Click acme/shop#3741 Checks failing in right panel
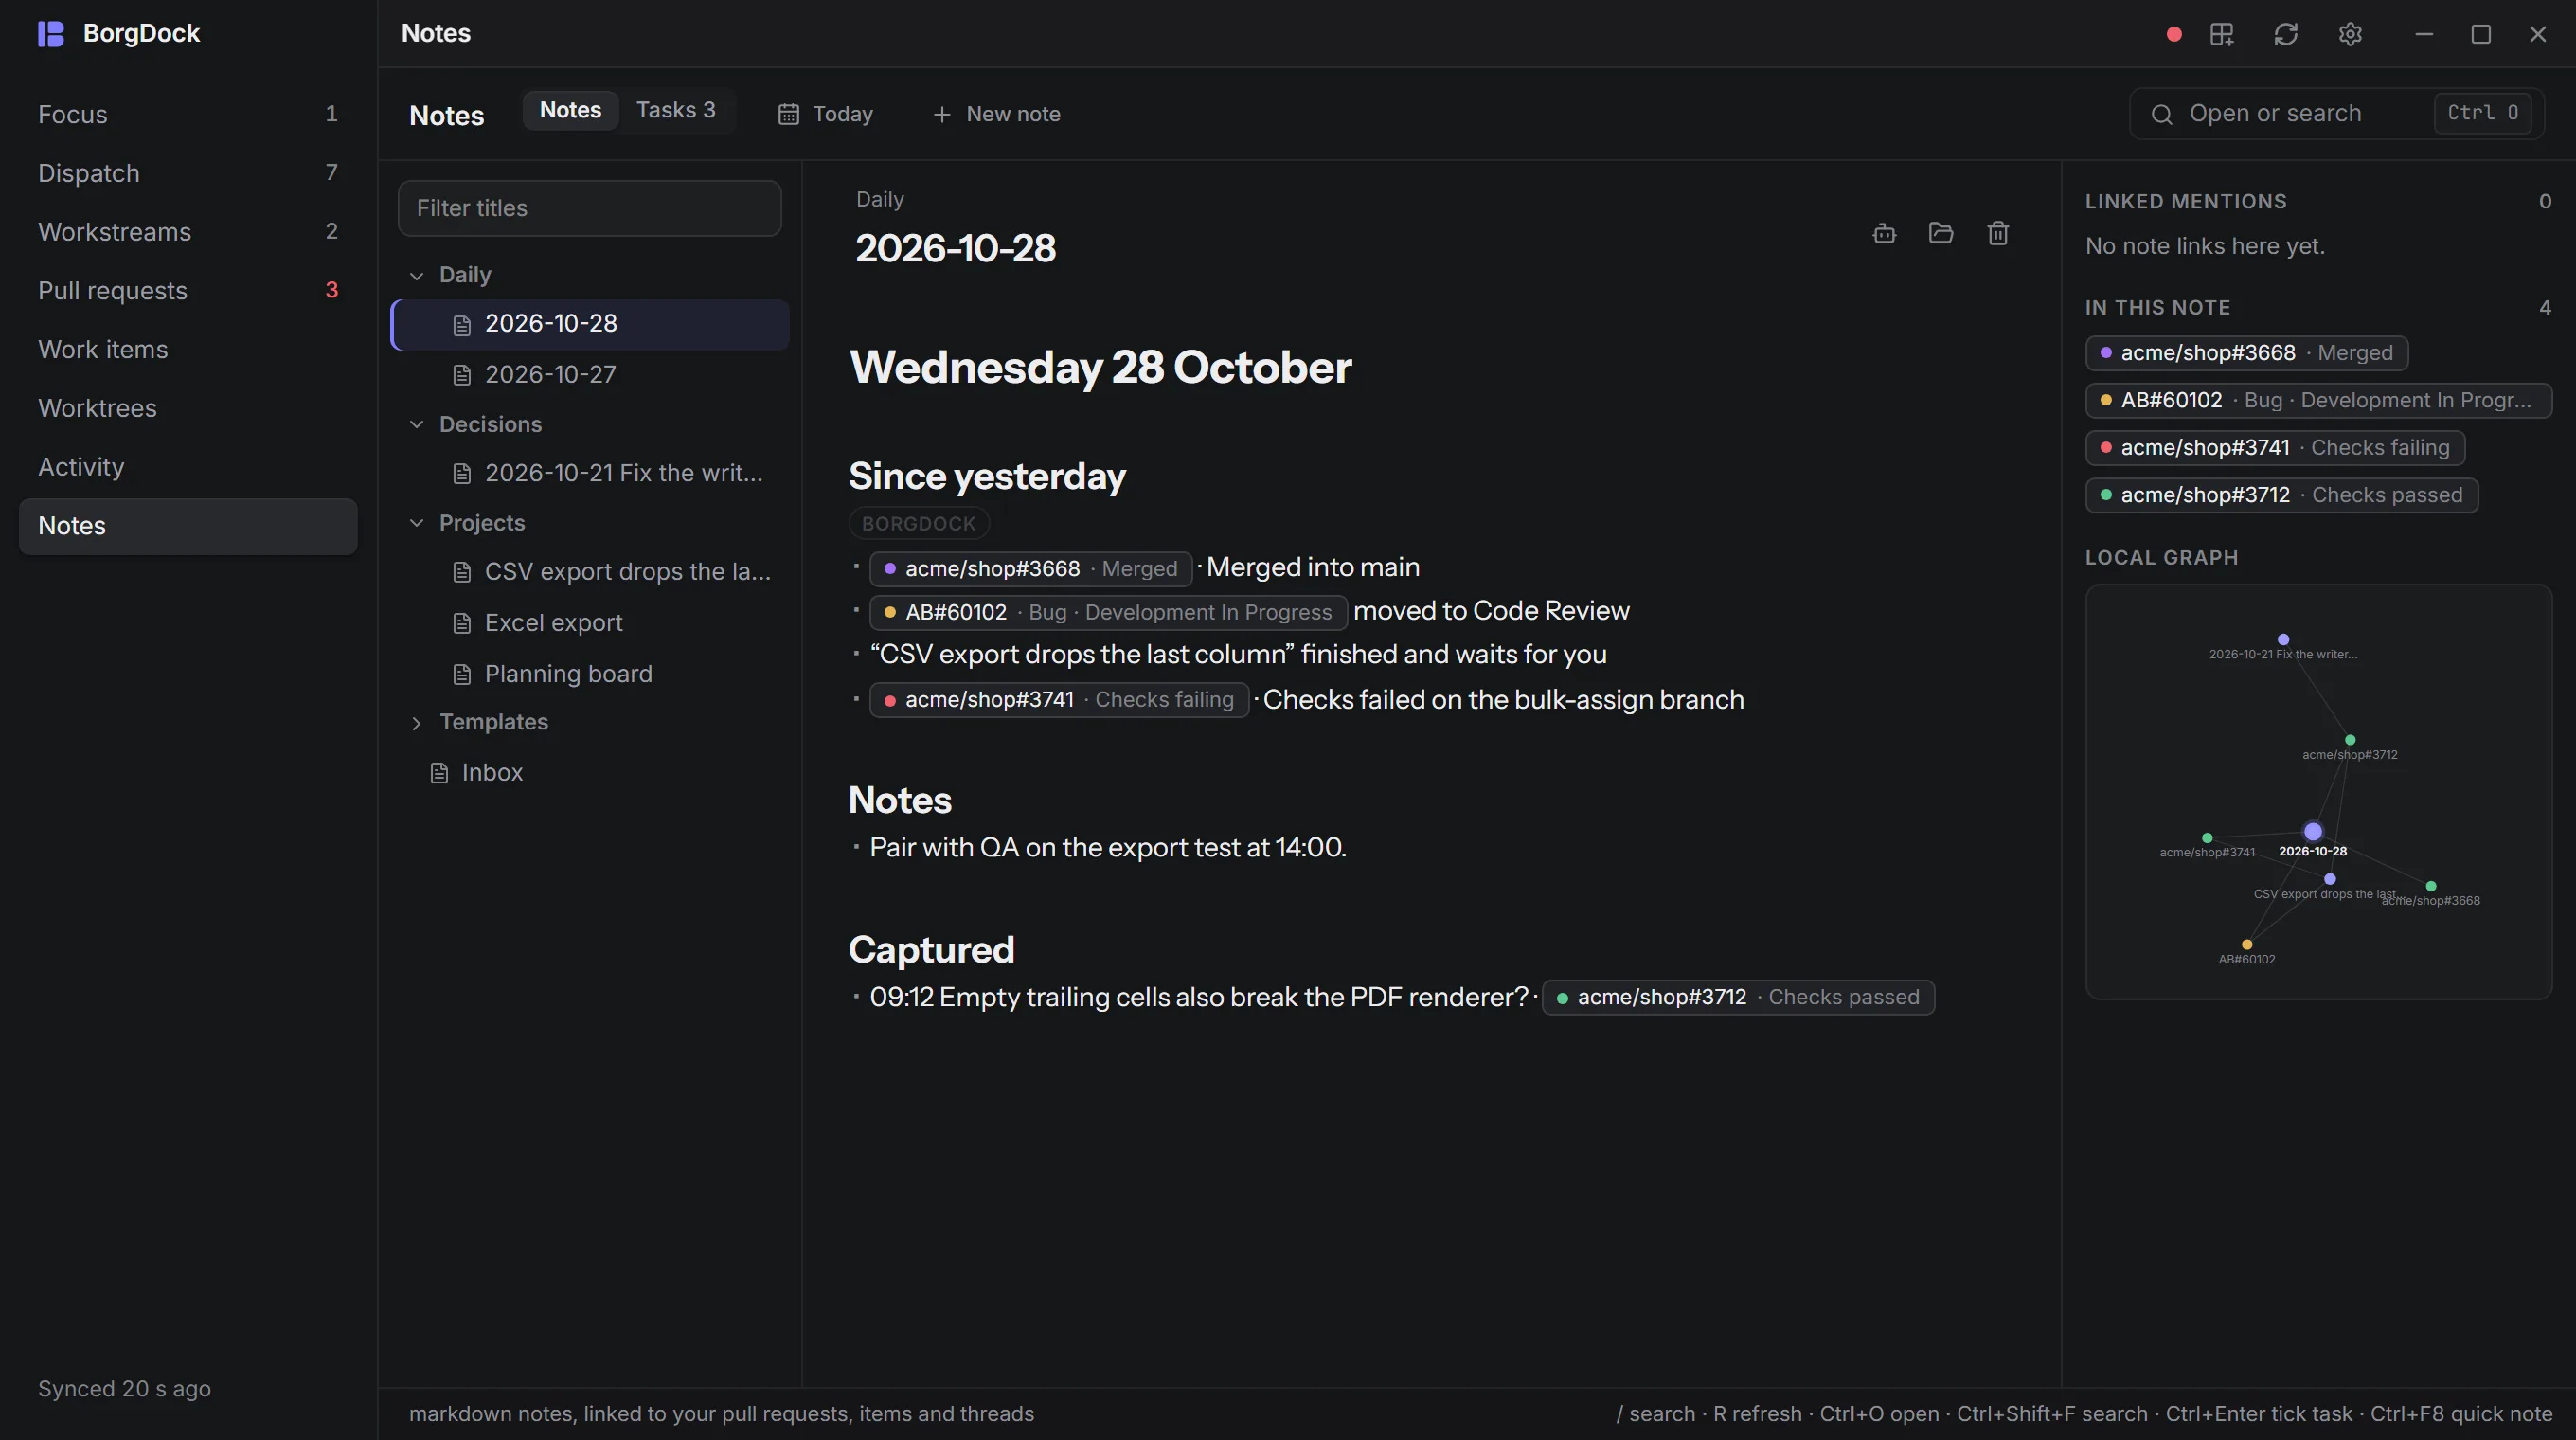Image resolution: width=2576 pixels, height=1440 pixels. coord(2275,448)
